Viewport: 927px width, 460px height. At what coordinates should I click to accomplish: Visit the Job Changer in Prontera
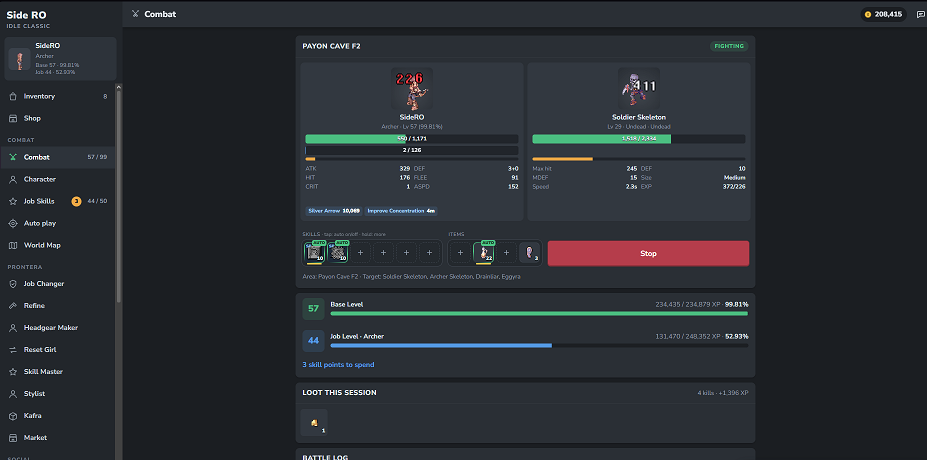58,284
